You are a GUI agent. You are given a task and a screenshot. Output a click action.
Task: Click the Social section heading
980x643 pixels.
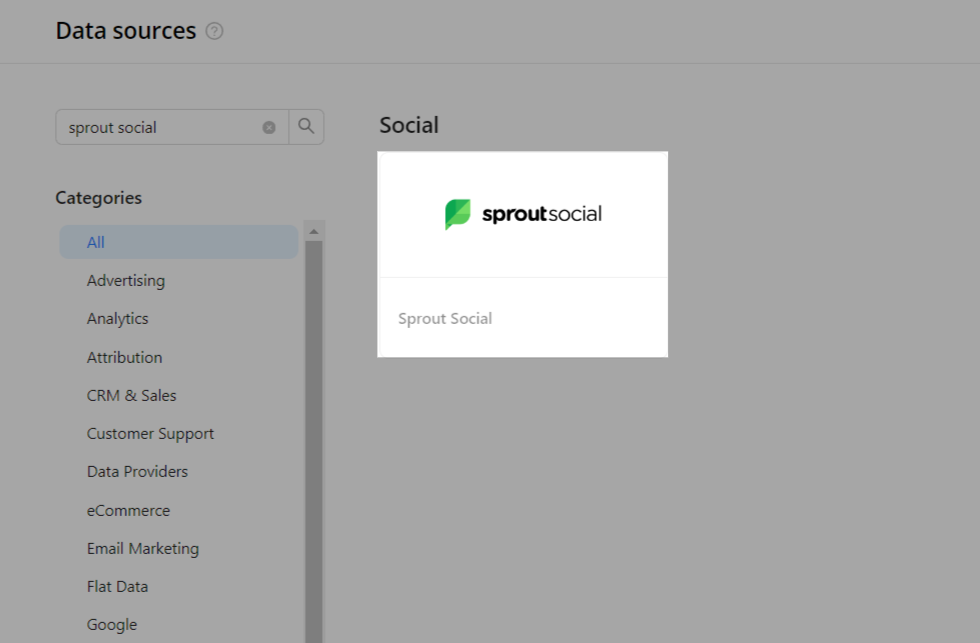409,125
